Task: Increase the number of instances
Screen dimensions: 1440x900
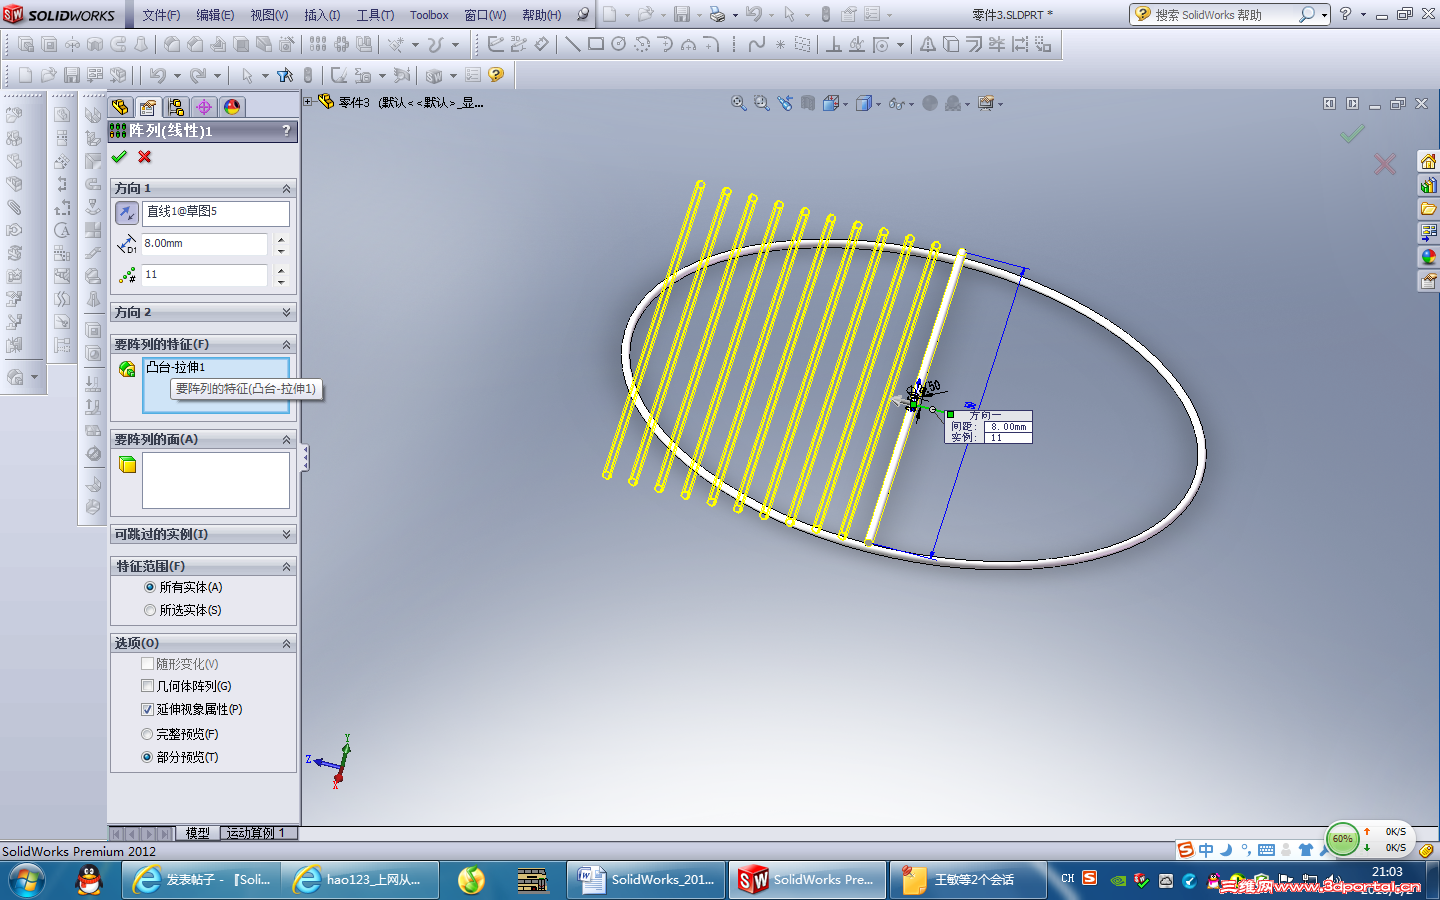Action: 281,270
